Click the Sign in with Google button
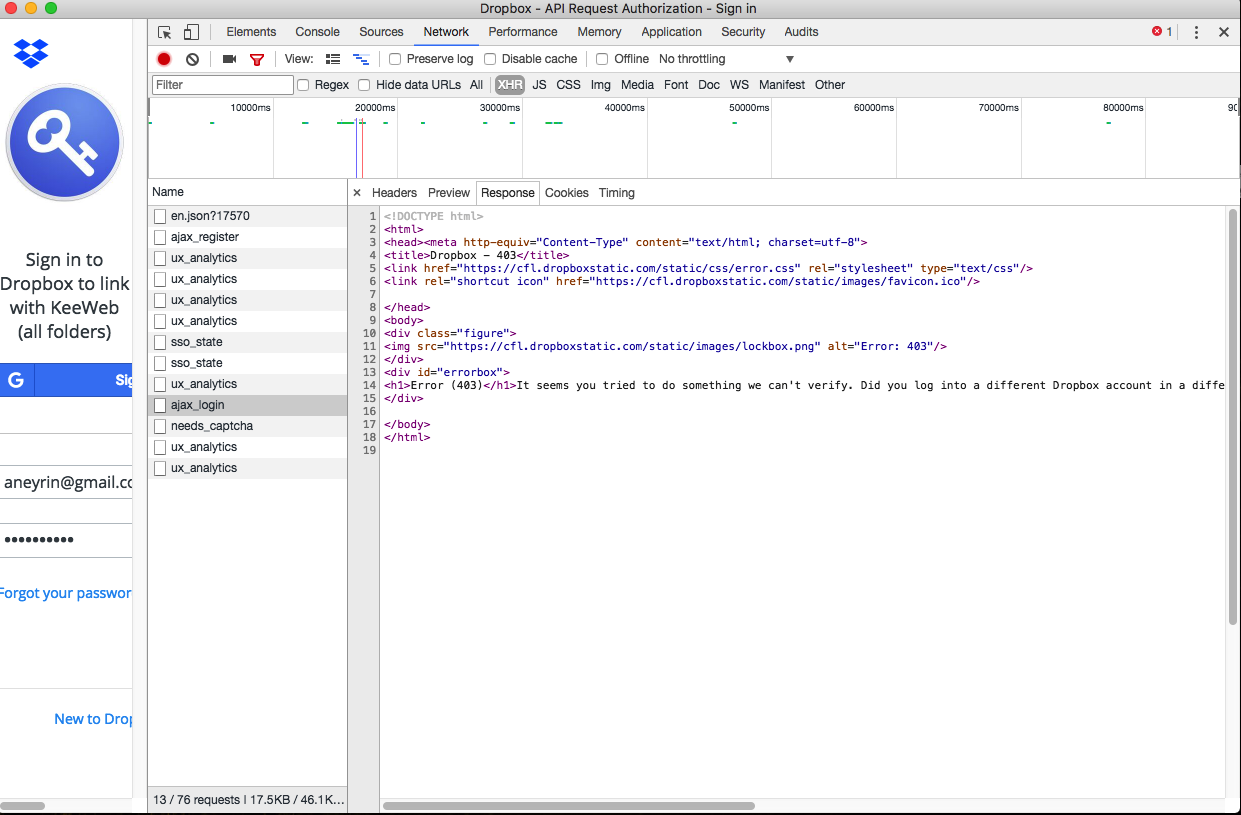1241x815 pixels. point(66,380)
